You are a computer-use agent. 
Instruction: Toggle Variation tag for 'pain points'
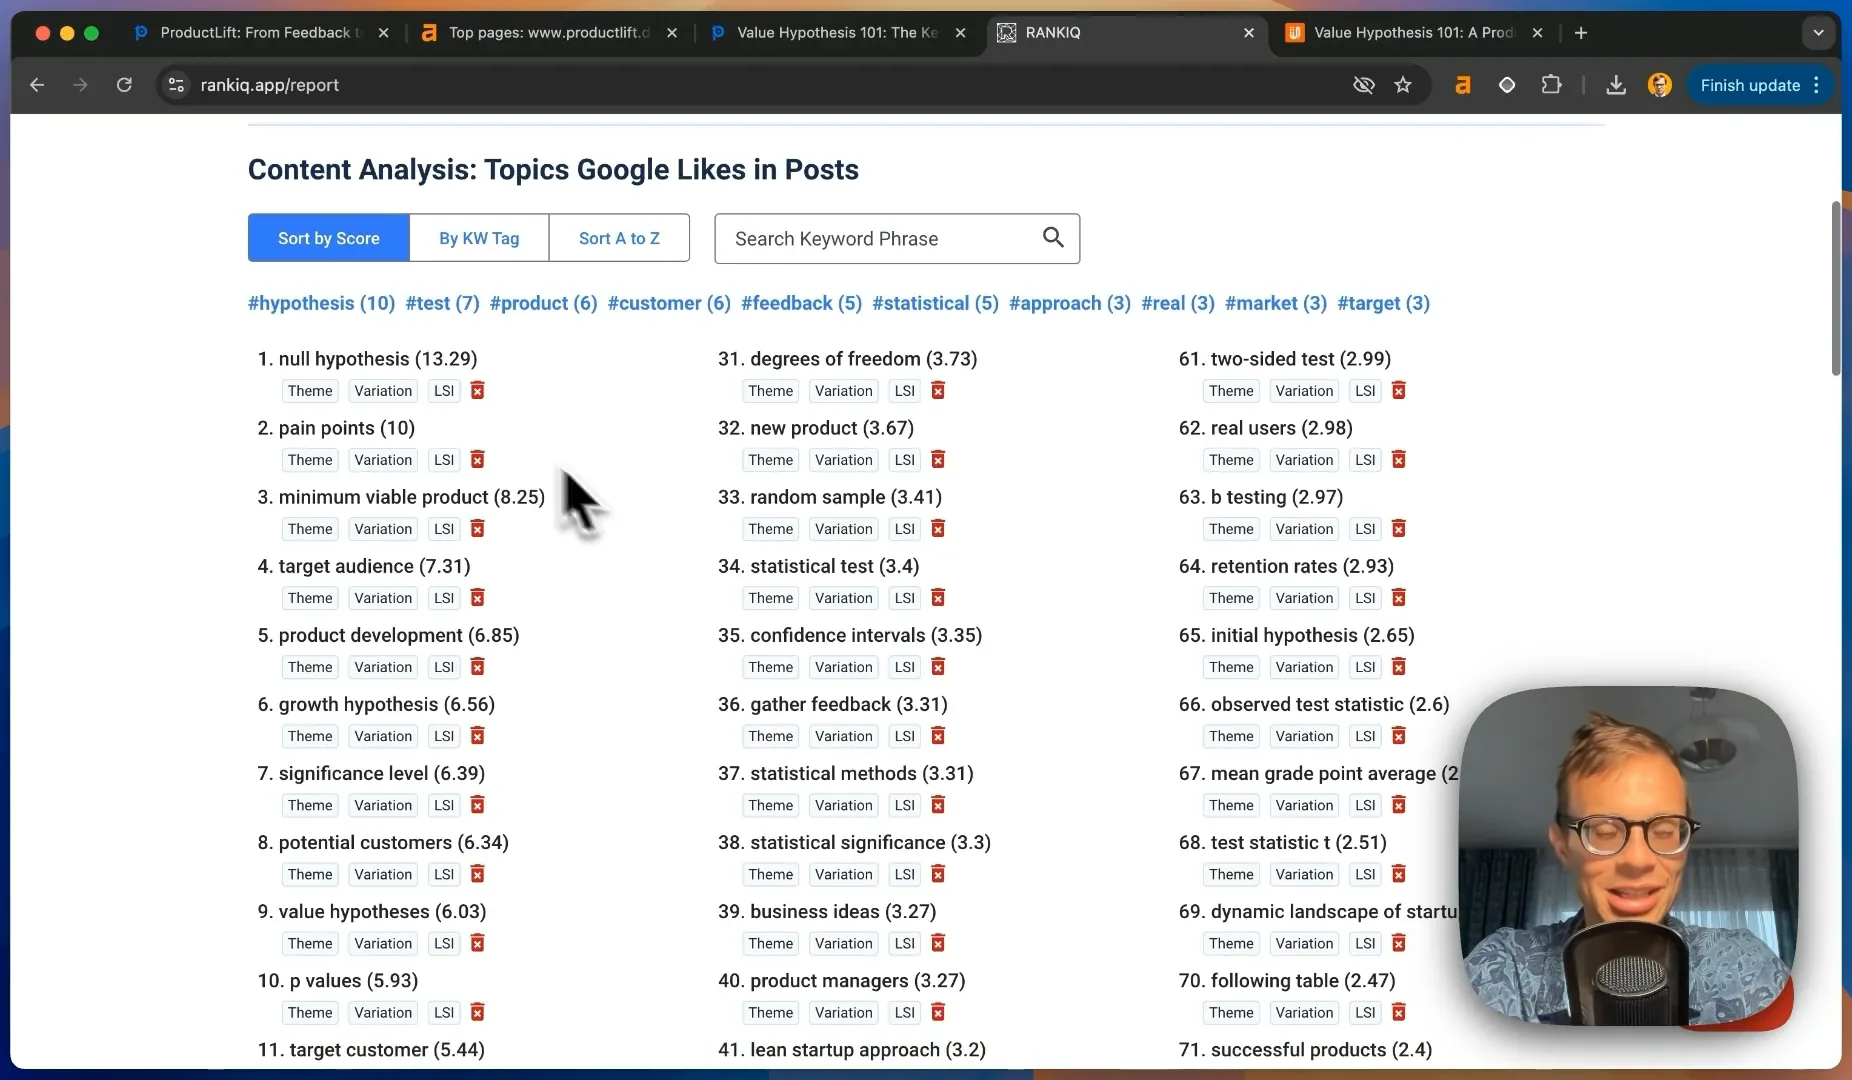(x=383, y=459)
